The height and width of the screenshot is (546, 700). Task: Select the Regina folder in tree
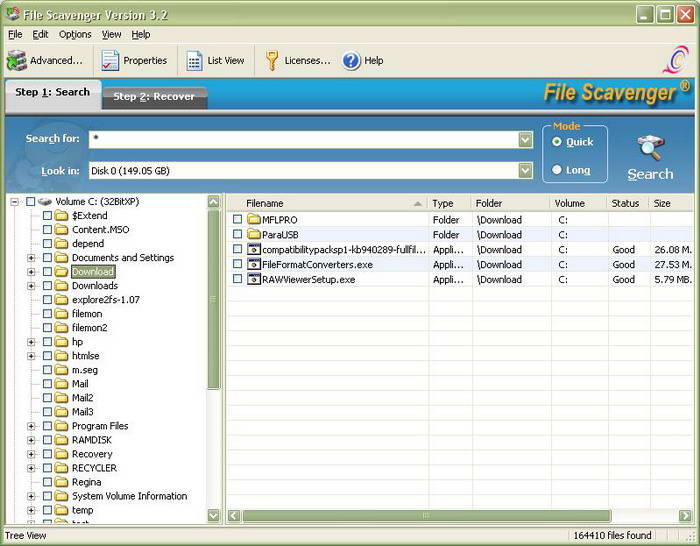(86, 482)
